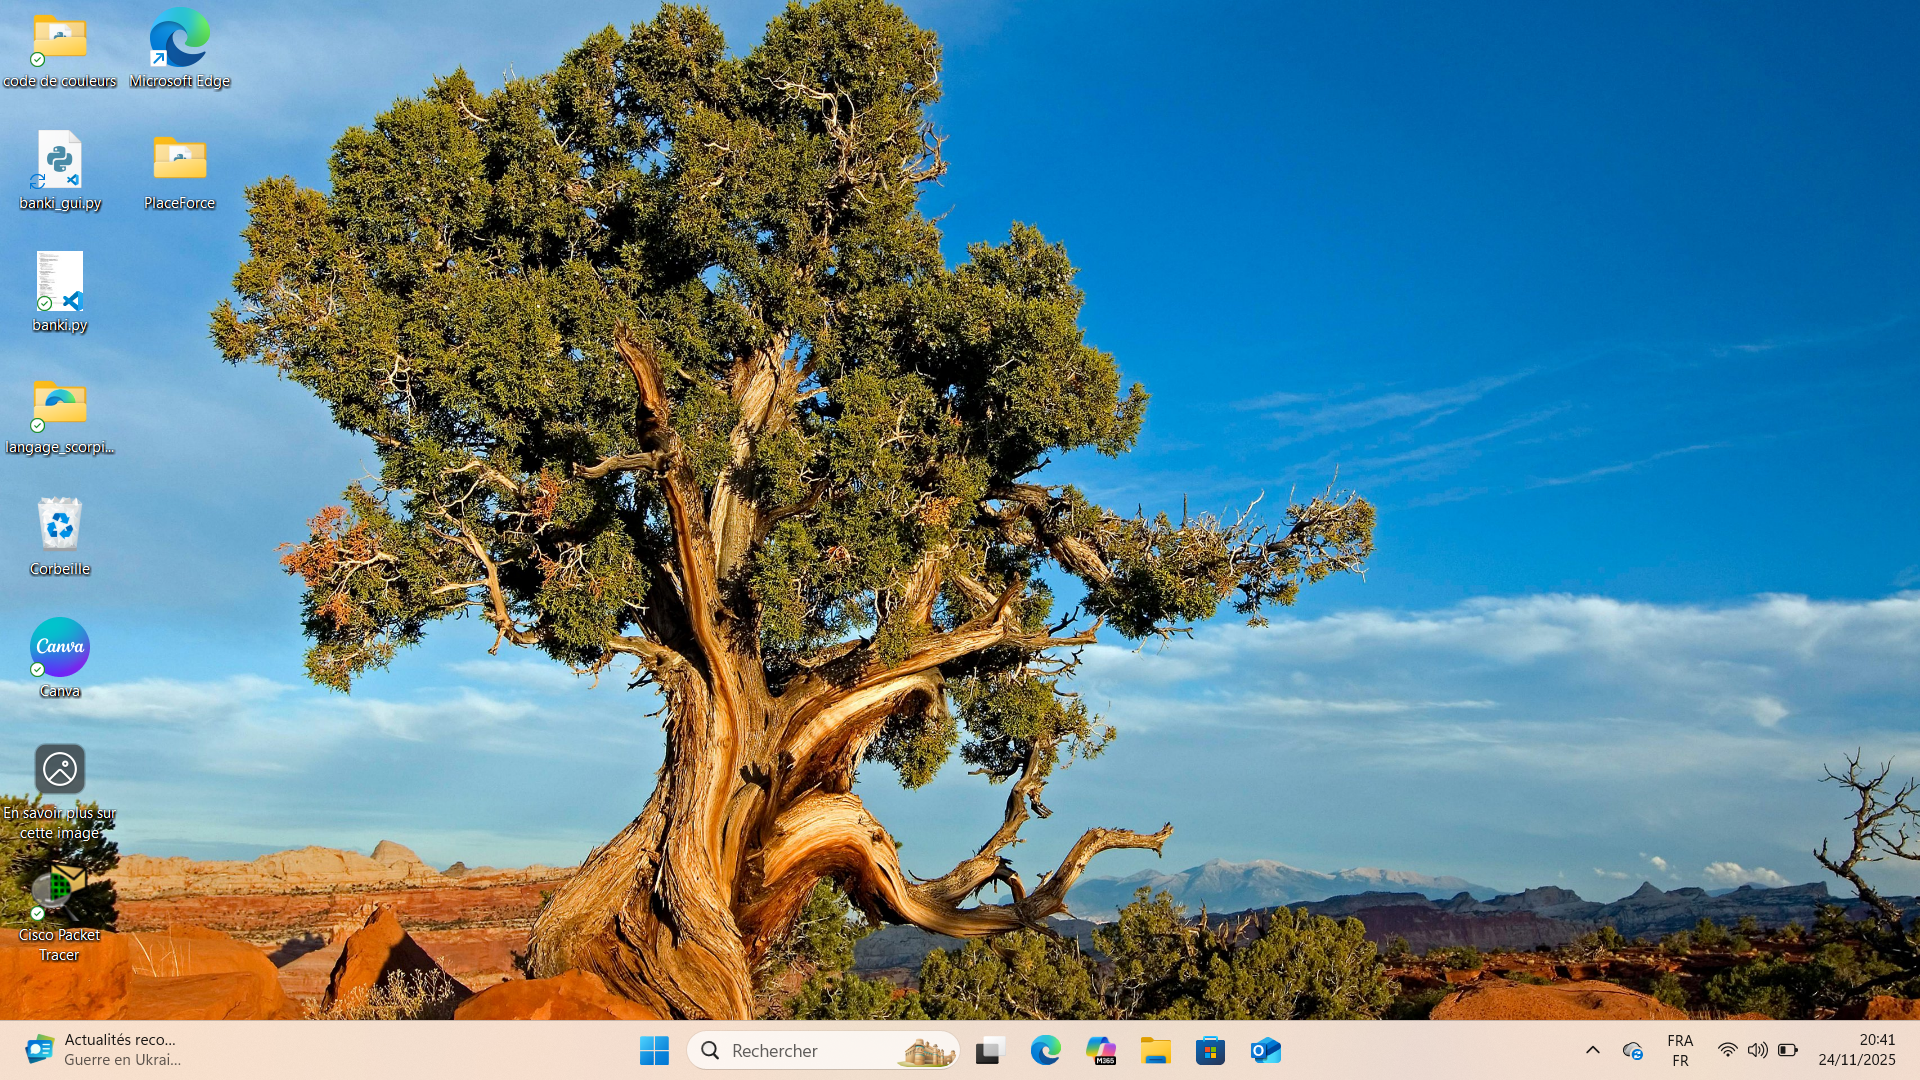Expand the hidden system tray icons chevron
The image size is (1920, 1080).
(x=1593, y=1050)
